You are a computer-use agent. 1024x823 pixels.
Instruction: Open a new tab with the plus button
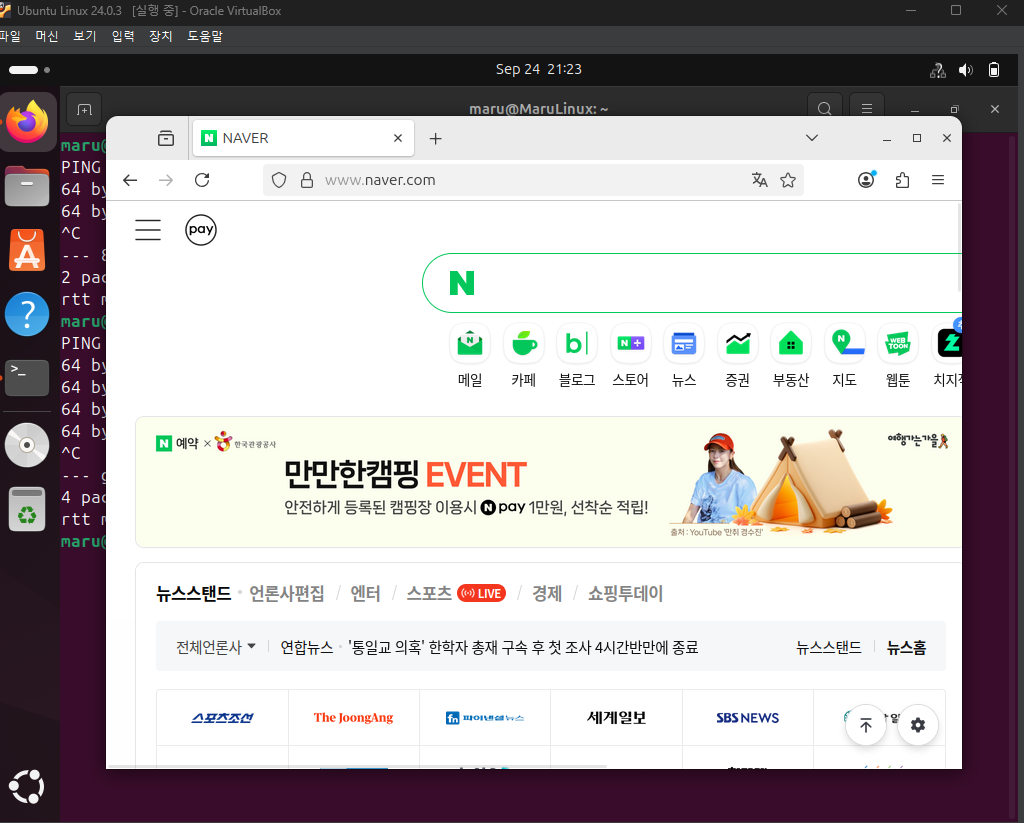[x=436, y=138]
